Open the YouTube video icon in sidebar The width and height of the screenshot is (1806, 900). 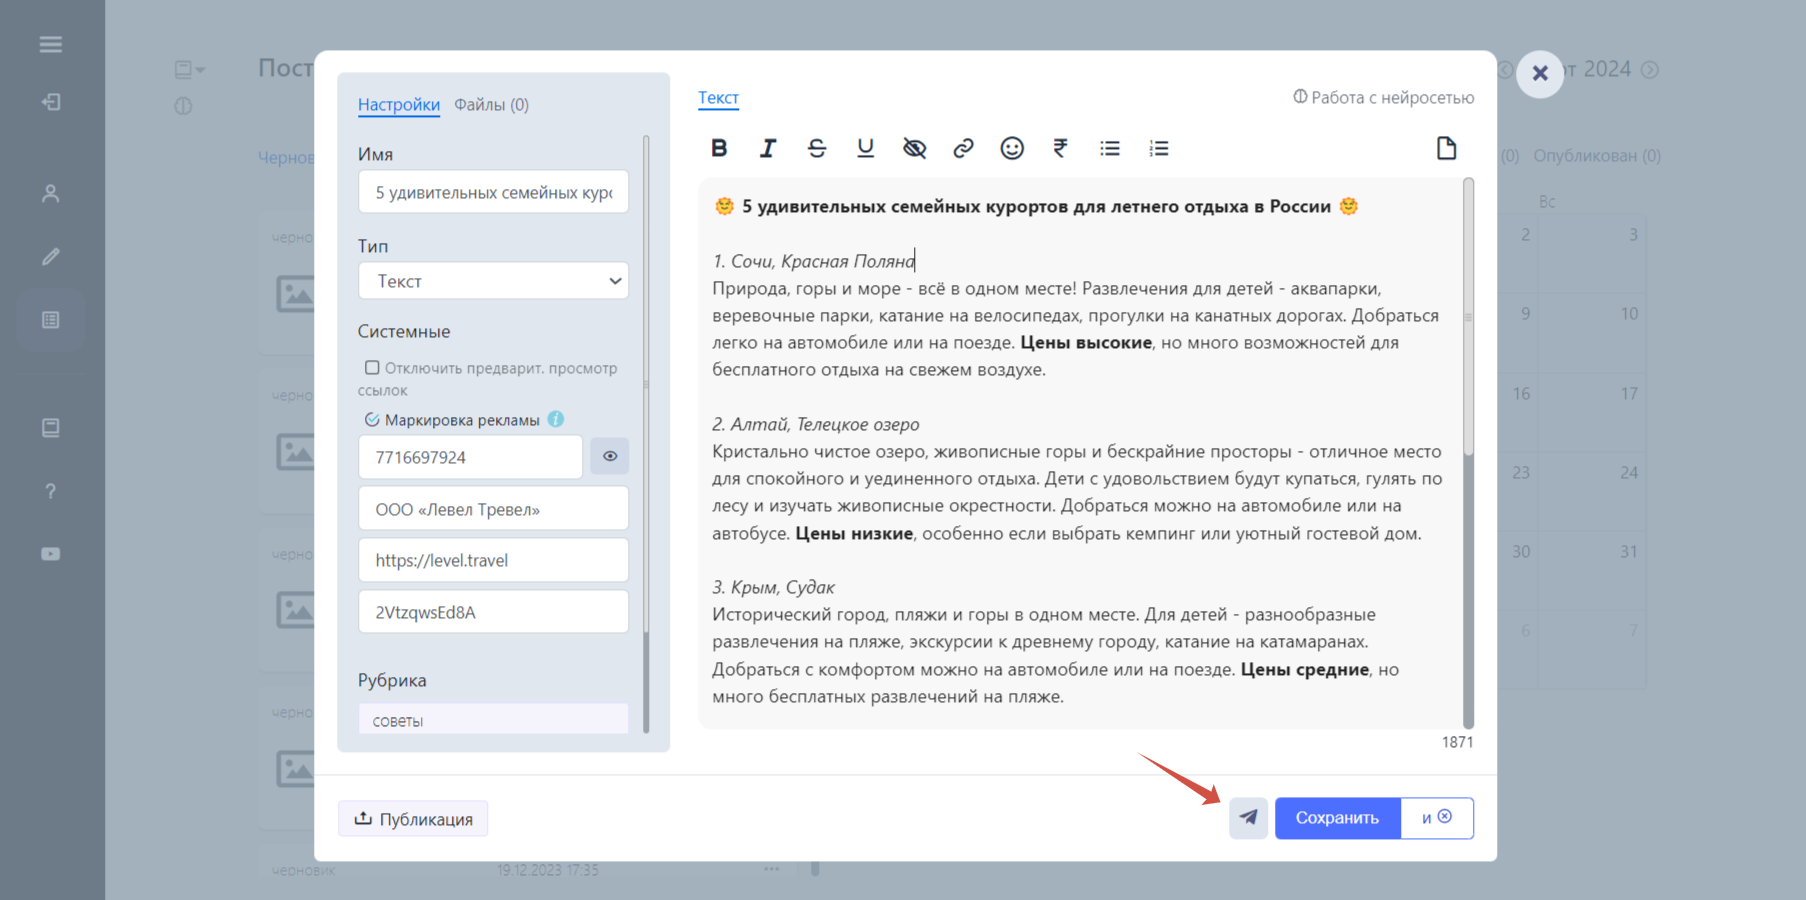(x=51, y=554)
